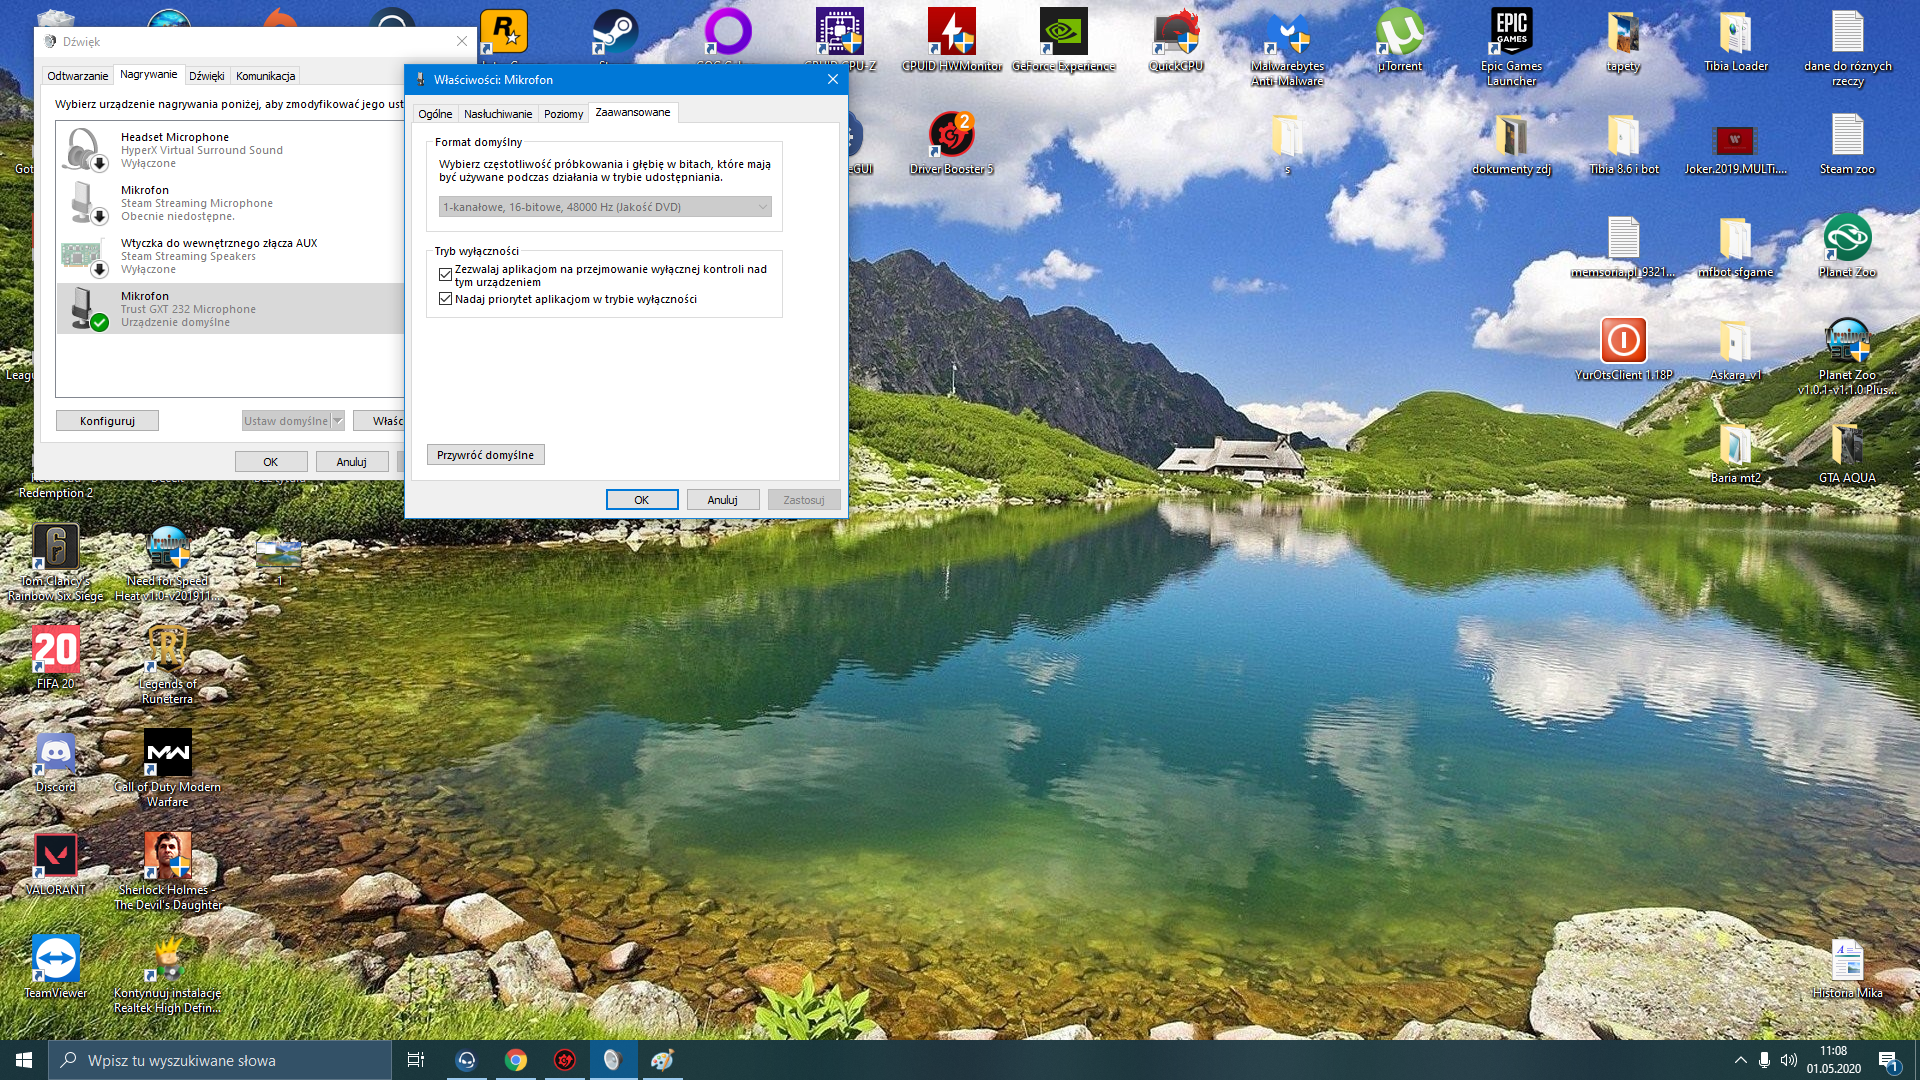Open the Driver Booster 5 shortcut
Screen dimensions: 1920x1080
pyautogui.click(x=951, y=136)
